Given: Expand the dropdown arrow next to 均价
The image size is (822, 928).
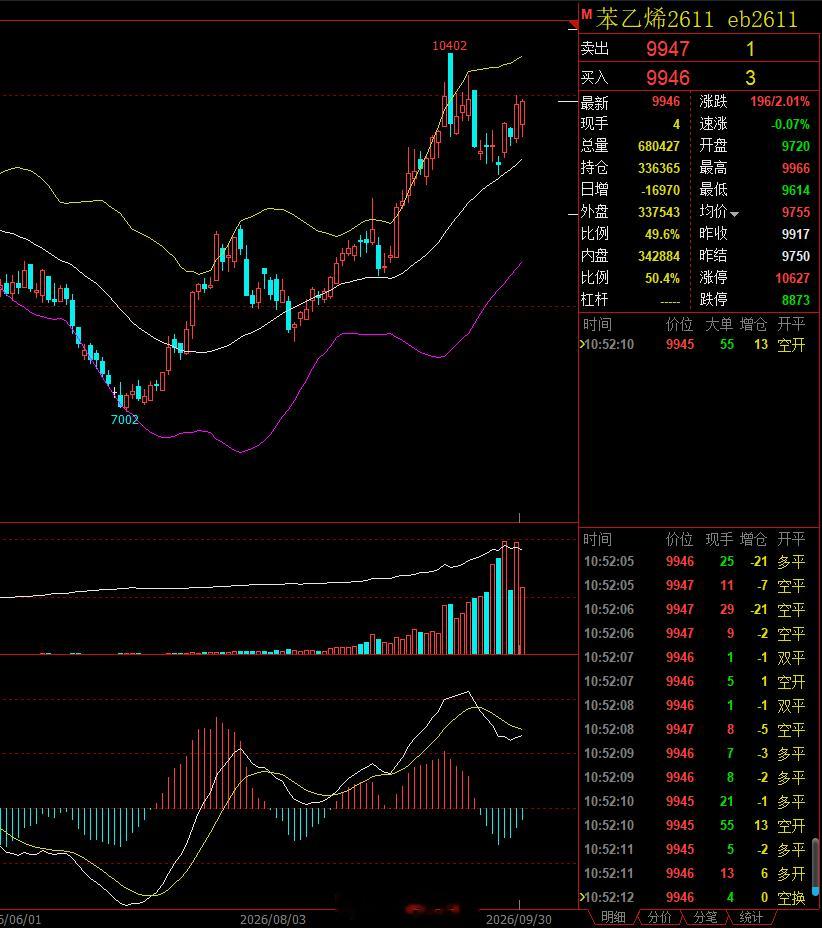Looking at the screenshot, I should (x=734, y=214).
